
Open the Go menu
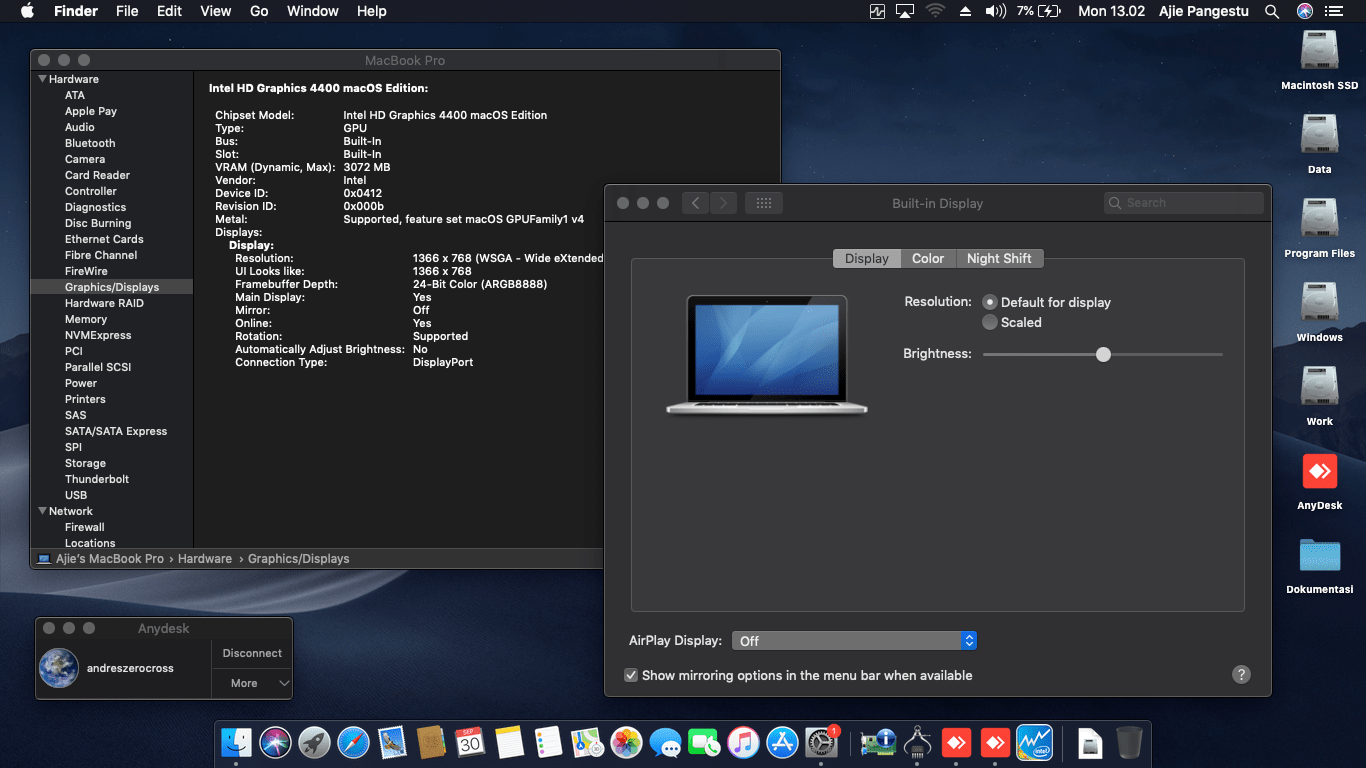[x=259, y=11]
